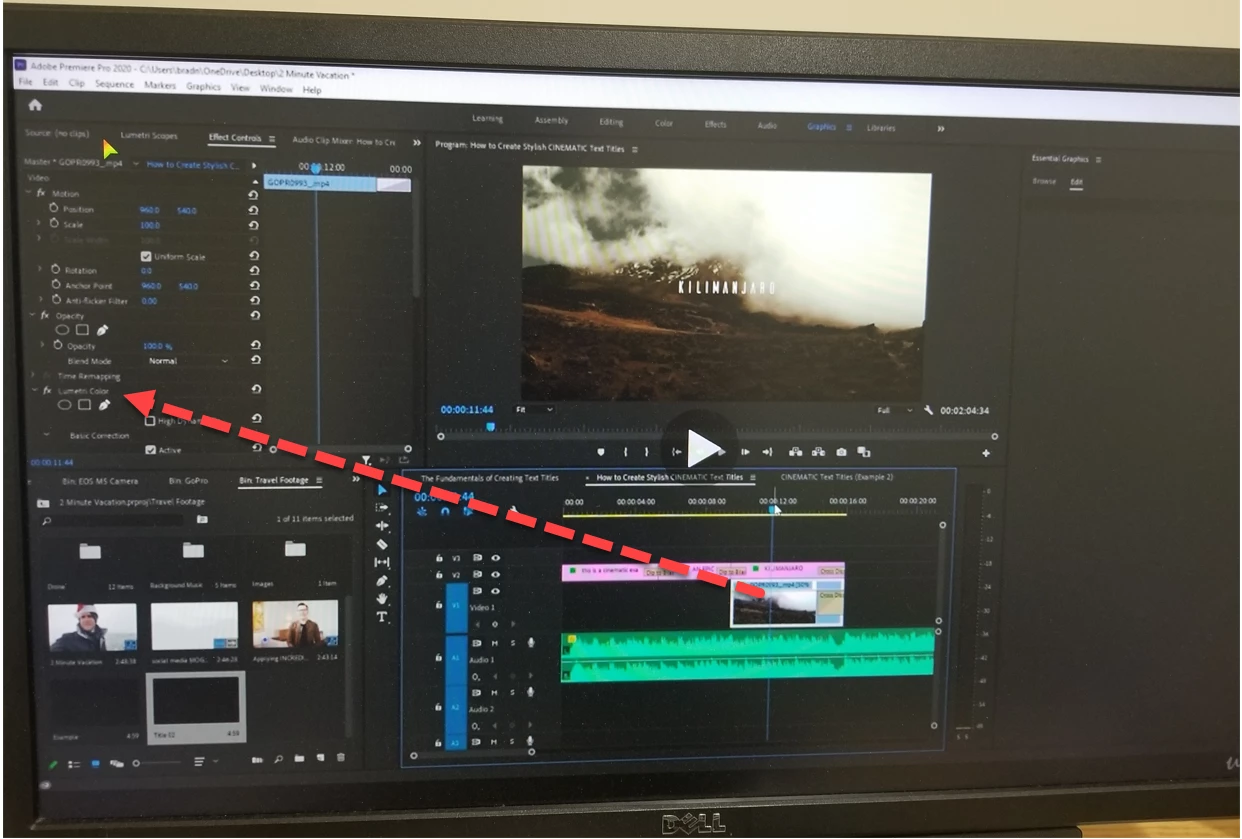Switch to the Lumetri Scopes tab
This screenshot has width=1242, height=839.
point(149,135)
